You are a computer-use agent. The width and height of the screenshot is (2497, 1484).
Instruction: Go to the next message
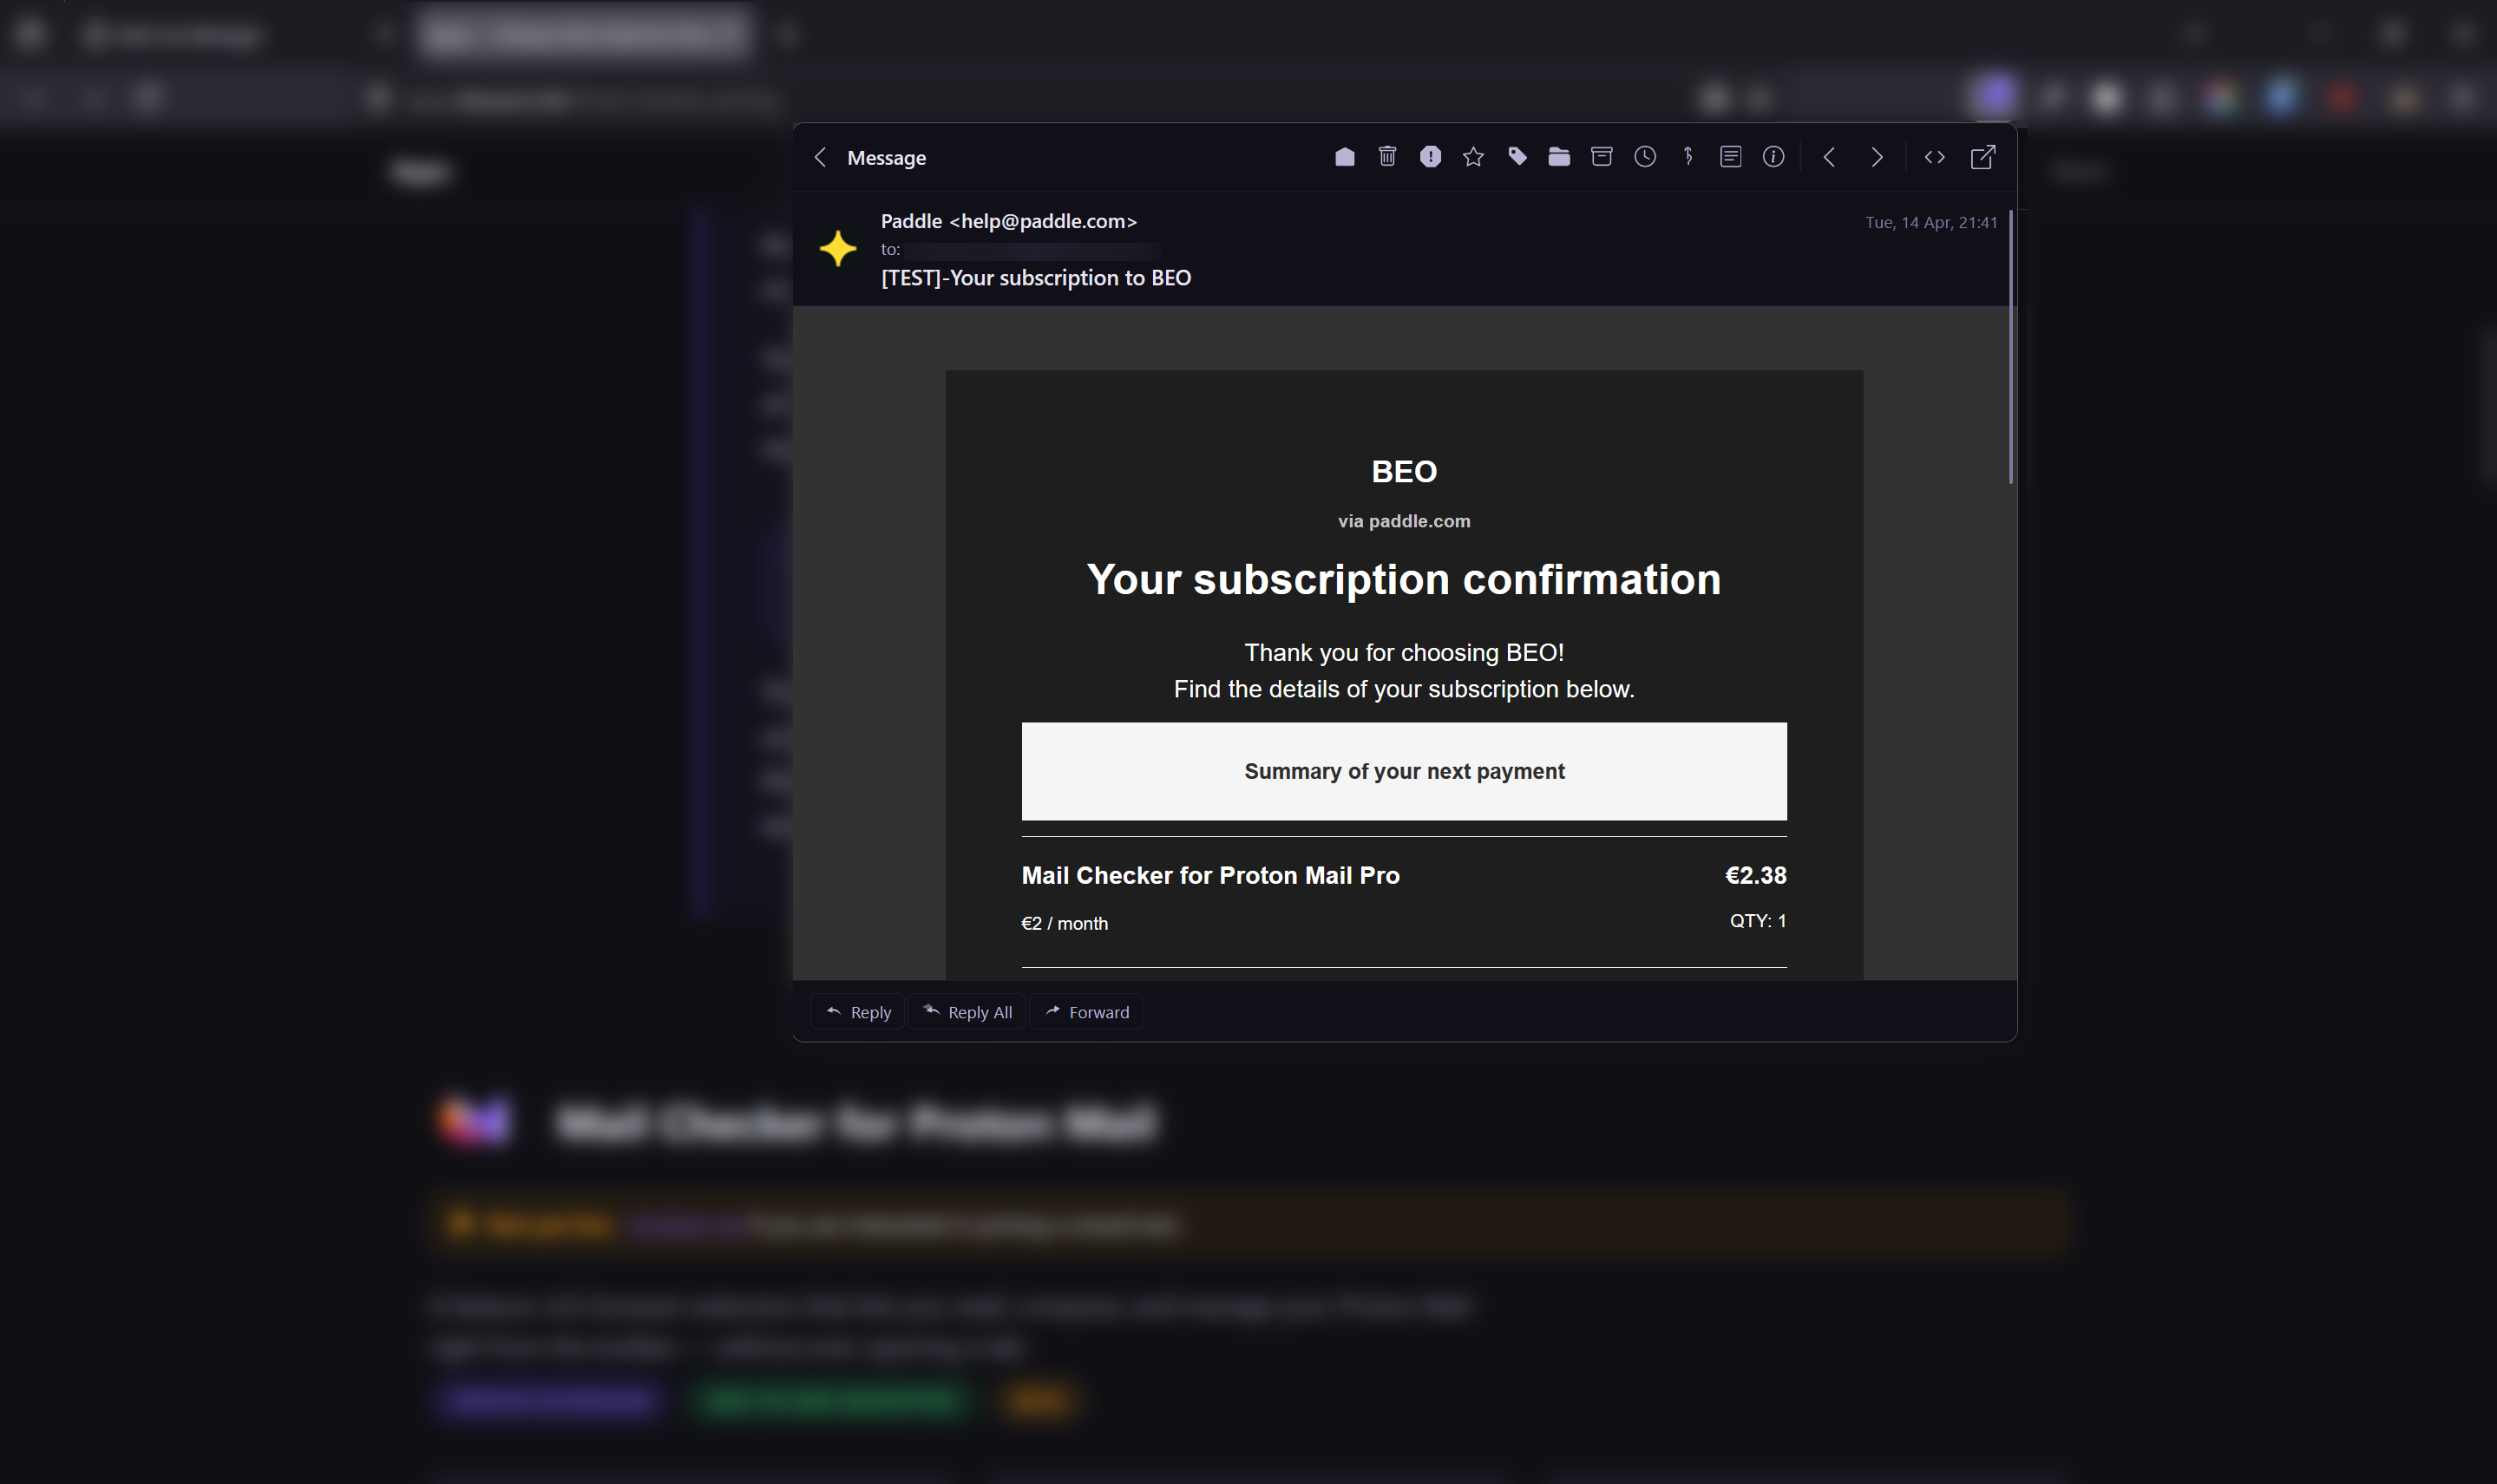tap(1877, 158)
